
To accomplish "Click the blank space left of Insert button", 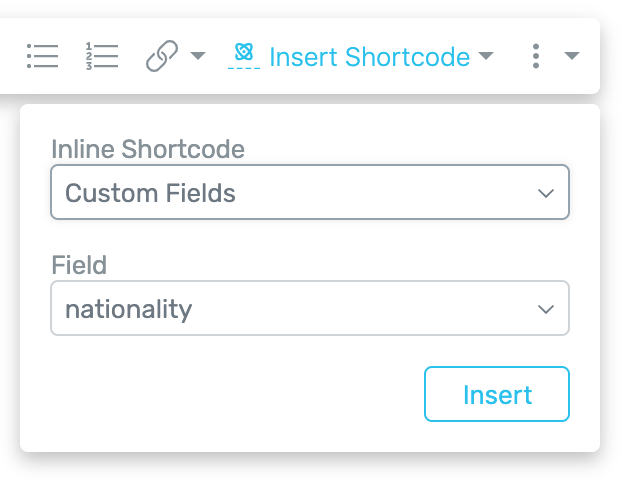I will coord(239,394).
